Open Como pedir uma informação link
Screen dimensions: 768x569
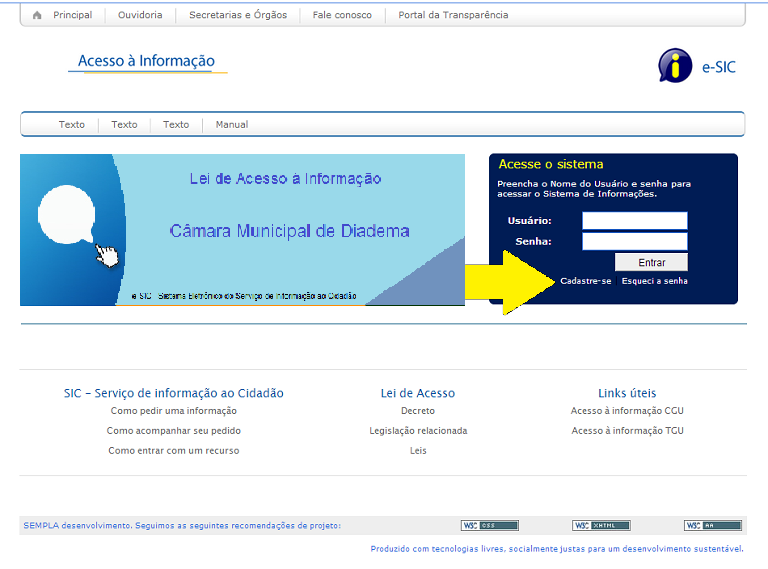coord(174,411)
